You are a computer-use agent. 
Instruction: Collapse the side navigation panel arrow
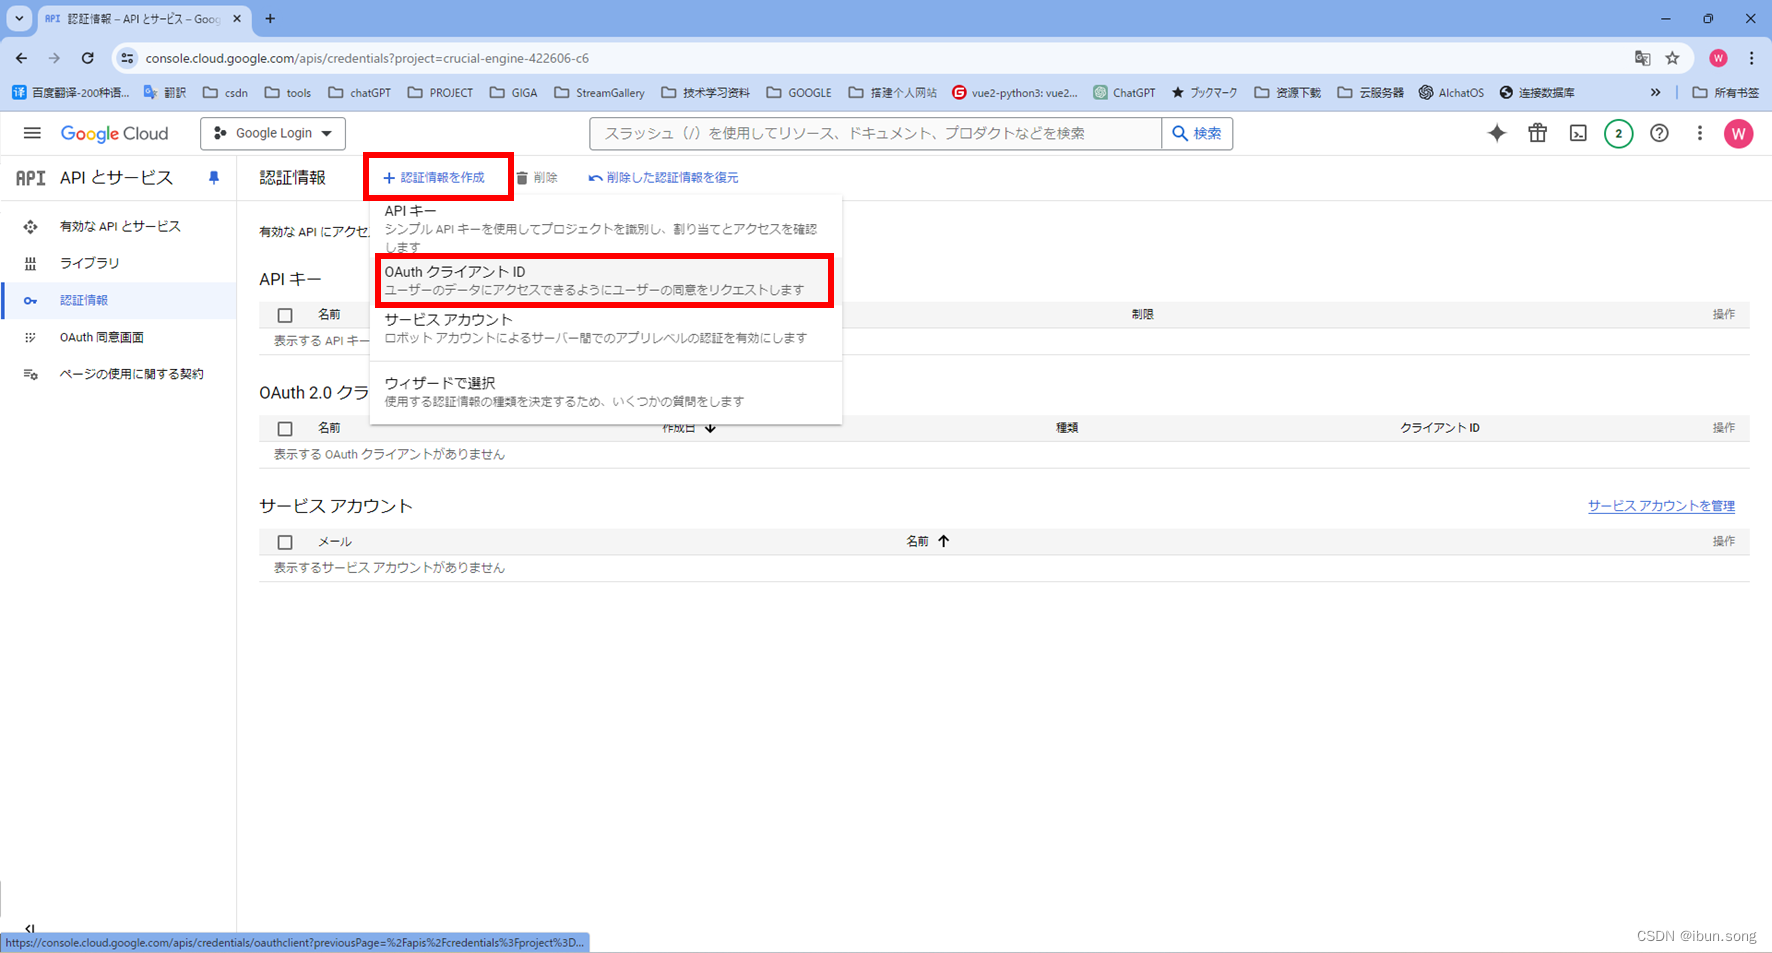[x=29, y=929]
